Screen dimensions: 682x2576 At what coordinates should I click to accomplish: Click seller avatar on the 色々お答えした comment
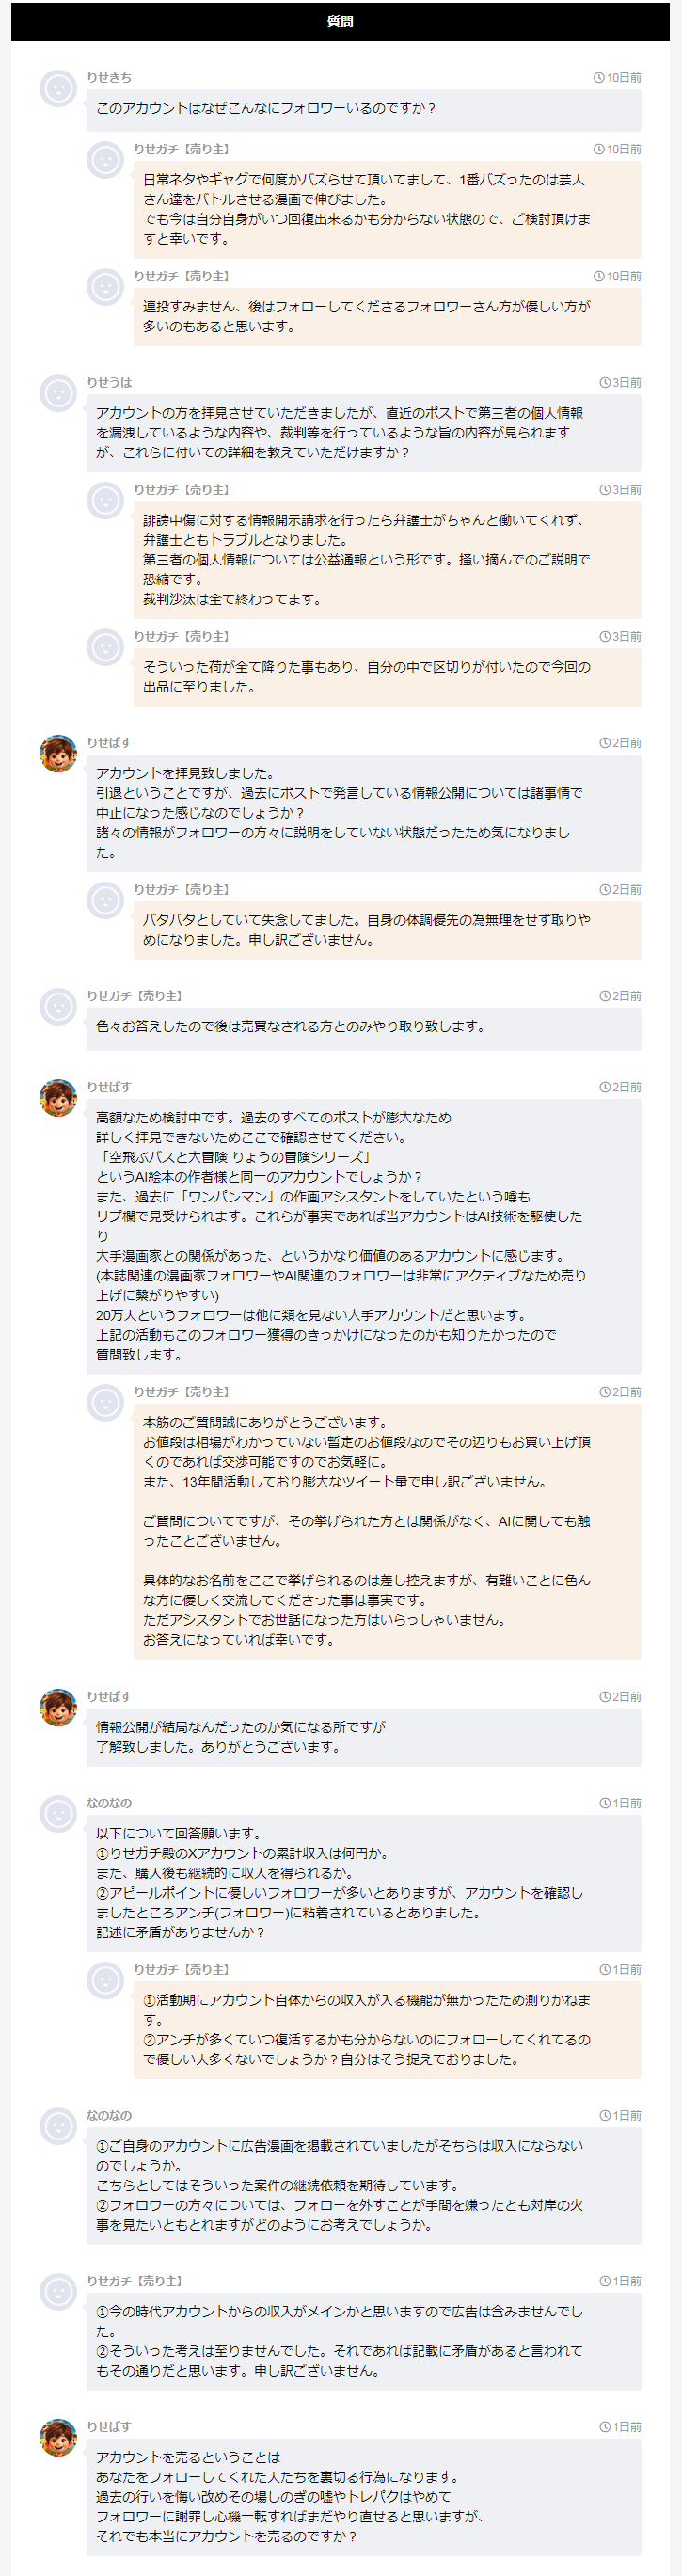coord(58,1006)
